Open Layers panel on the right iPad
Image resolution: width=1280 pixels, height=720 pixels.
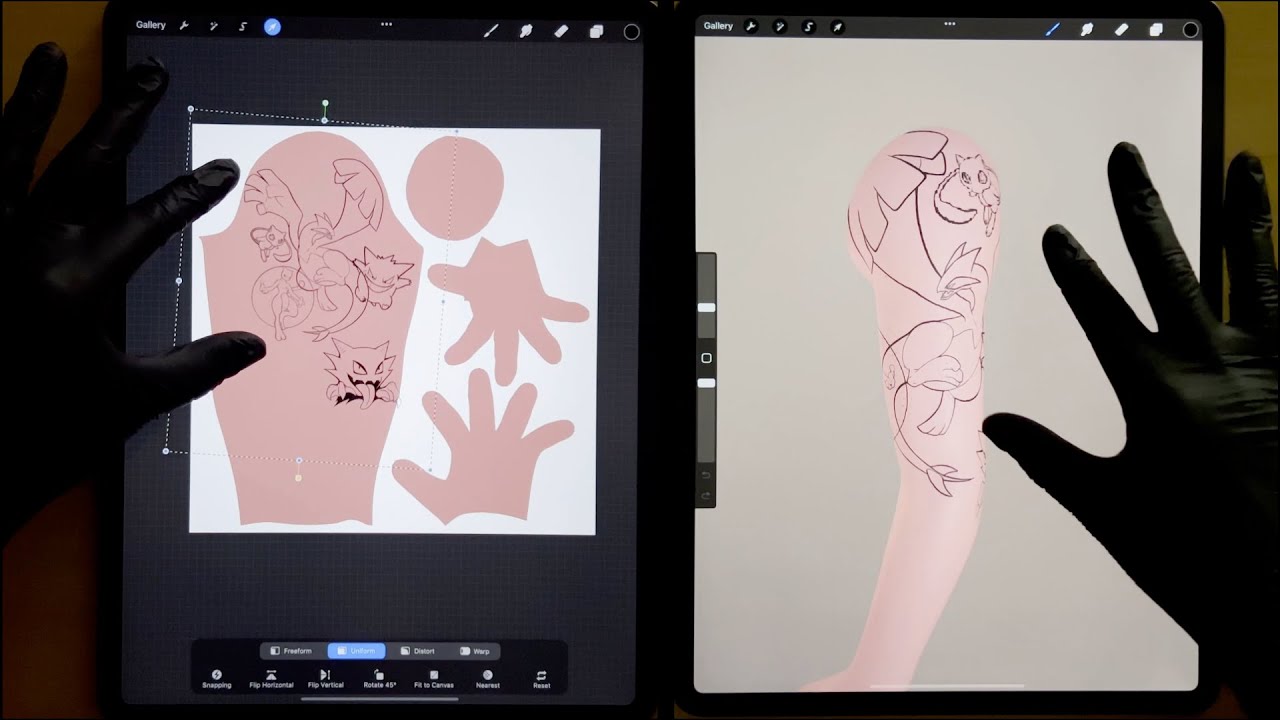[1156, 30]
